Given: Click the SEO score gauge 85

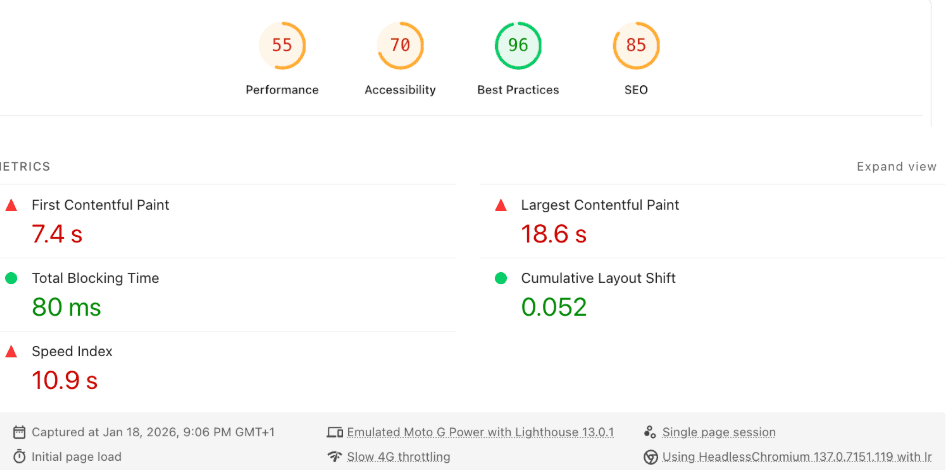Looking at the screenshot, I should coord(636,45).
